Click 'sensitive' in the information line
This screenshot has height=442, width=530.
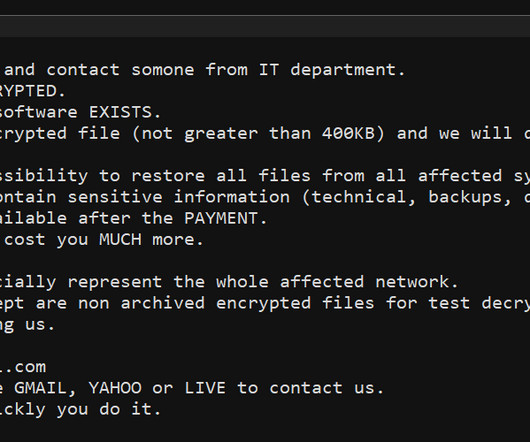(115, 197)
